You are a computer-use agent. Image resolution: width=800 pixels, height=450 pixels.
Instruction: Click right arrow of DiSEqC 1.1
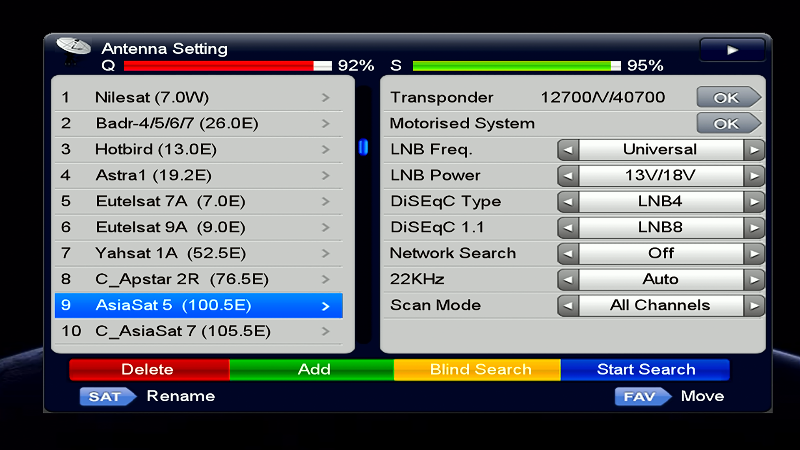point(754,228)
